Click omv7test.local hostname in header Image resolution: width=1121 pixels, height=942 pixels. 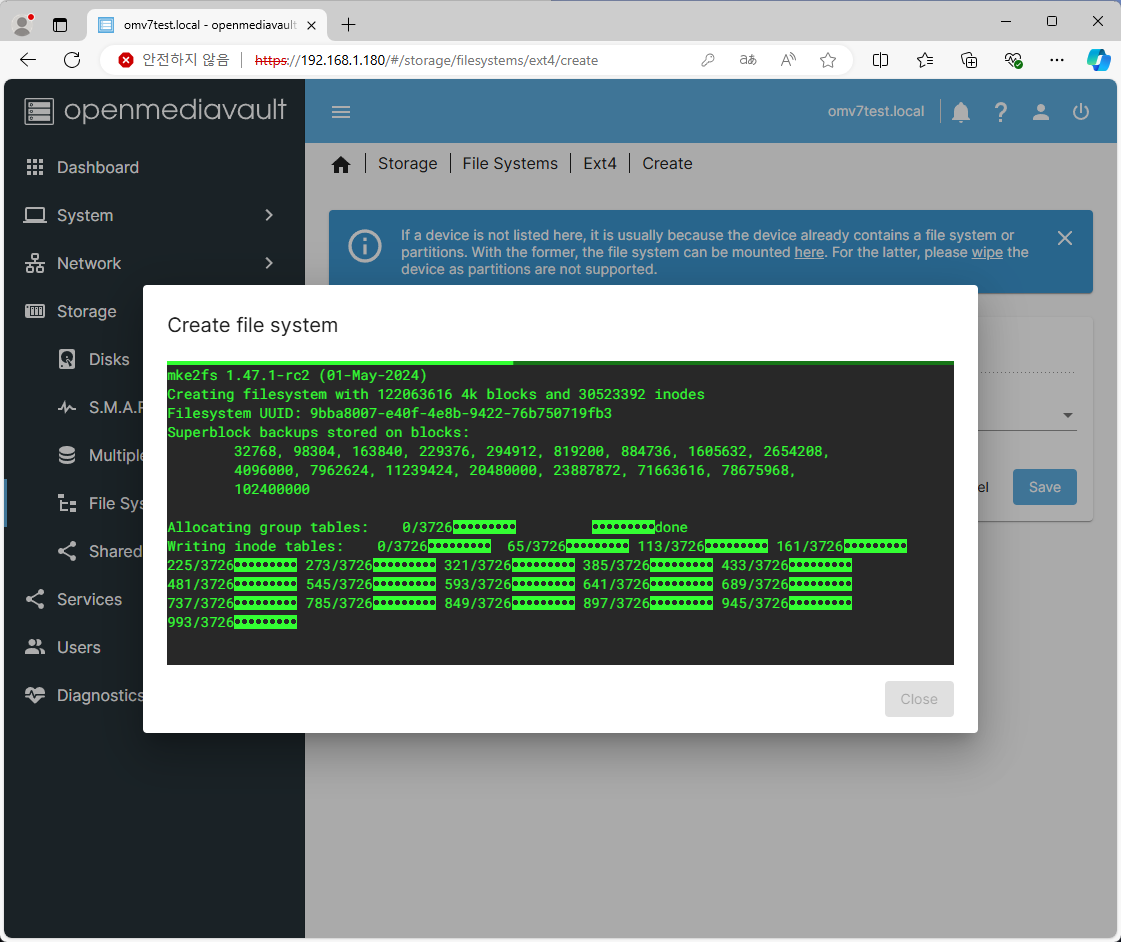[875, 111]
